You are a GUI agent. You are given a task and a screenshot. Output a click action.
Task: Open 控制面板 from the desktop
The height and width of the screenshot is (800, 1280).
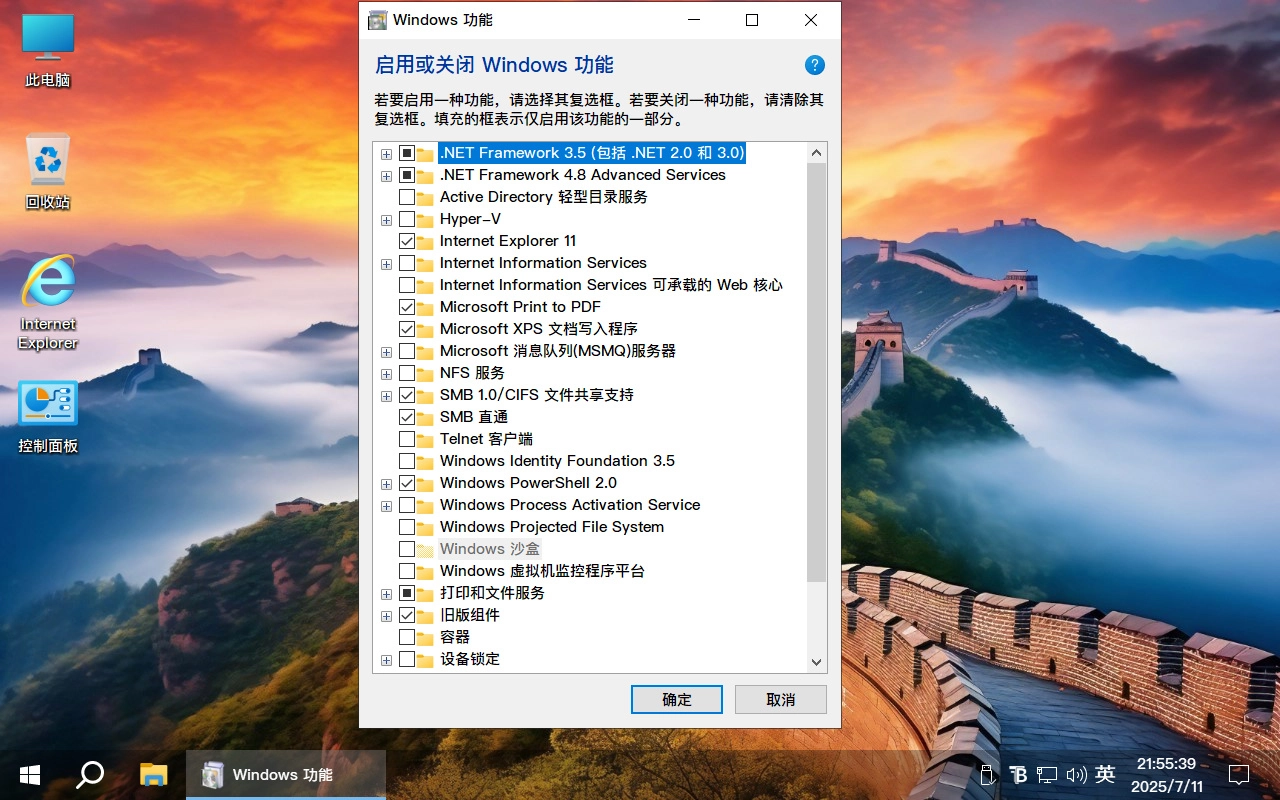(47, 404)
